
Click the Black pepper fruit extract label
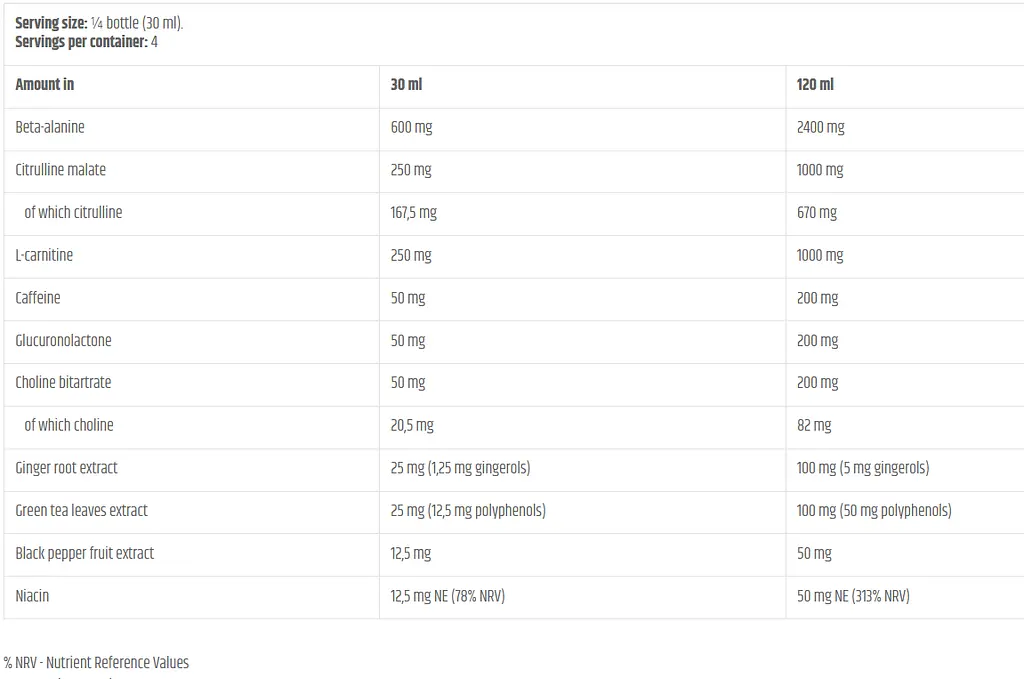click(84, 554)
